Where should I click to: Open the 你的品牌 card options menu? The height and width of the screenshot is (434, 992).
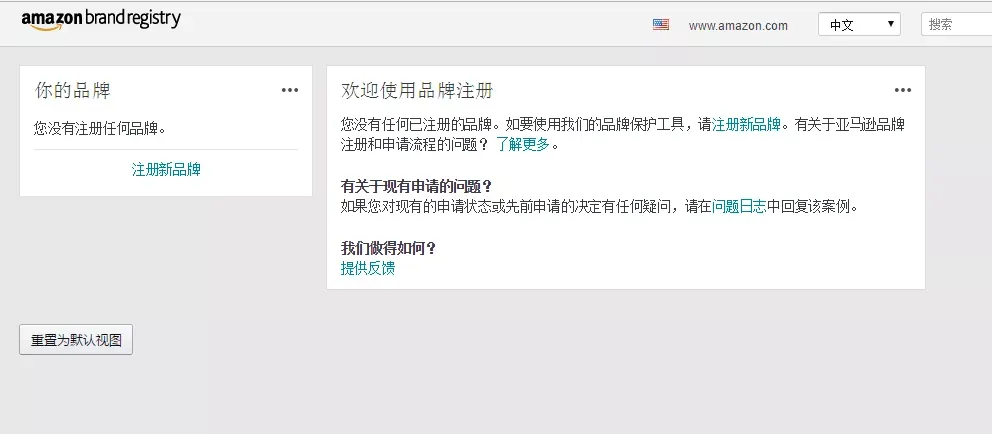tap(290, 90)
